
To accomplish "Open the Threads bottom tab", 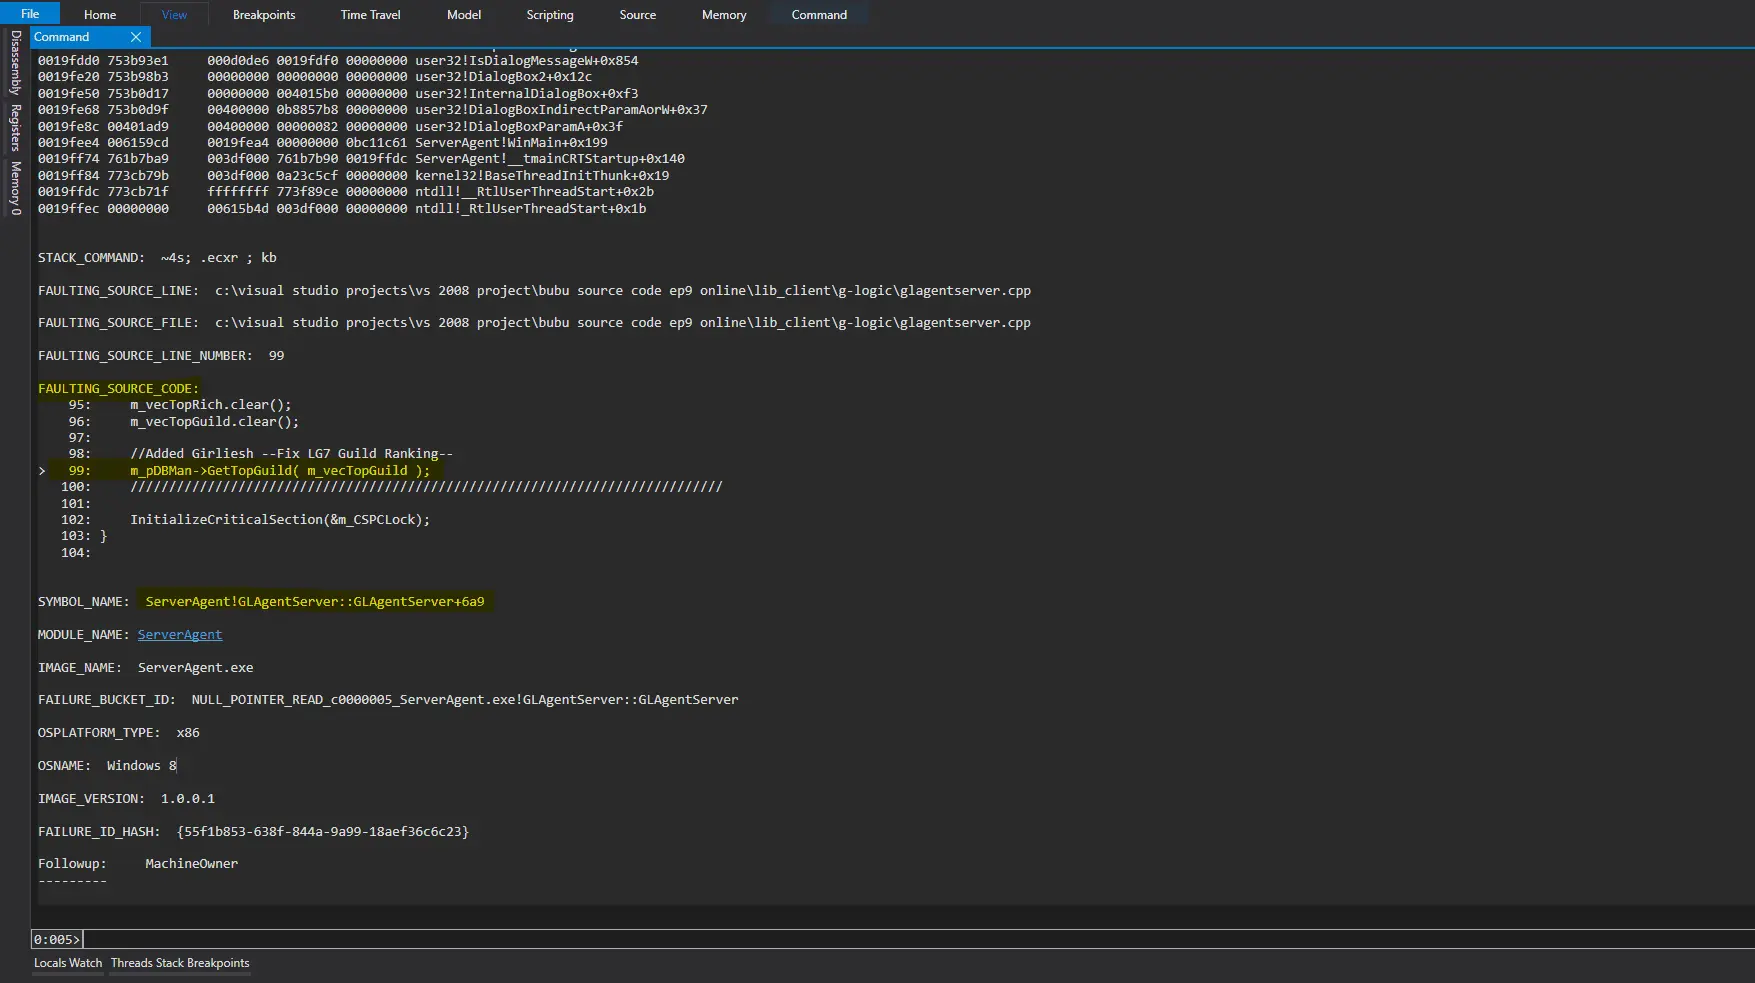I will pos(132,963).
